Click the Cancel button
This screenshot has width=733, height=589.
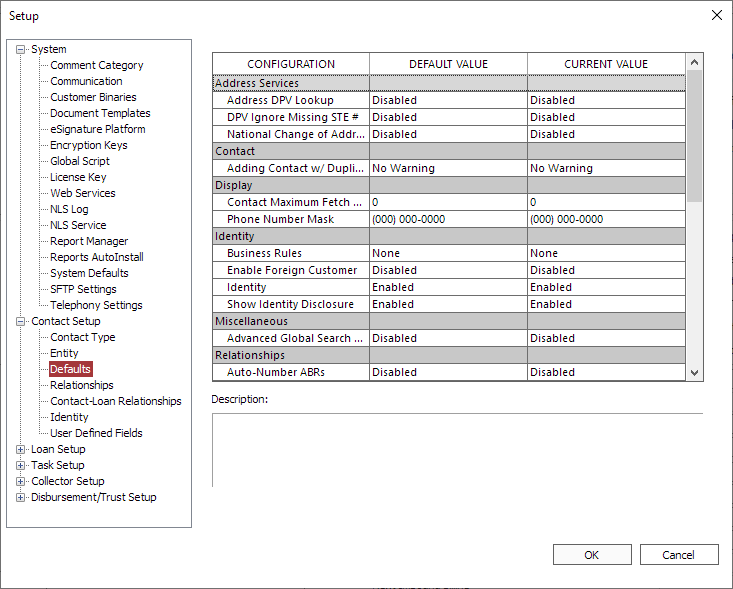point(679,554)
